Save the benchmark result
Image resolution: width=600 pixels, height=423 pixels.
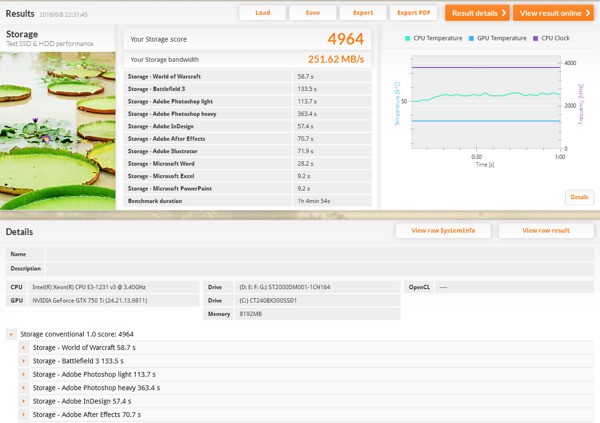[313, 13]
